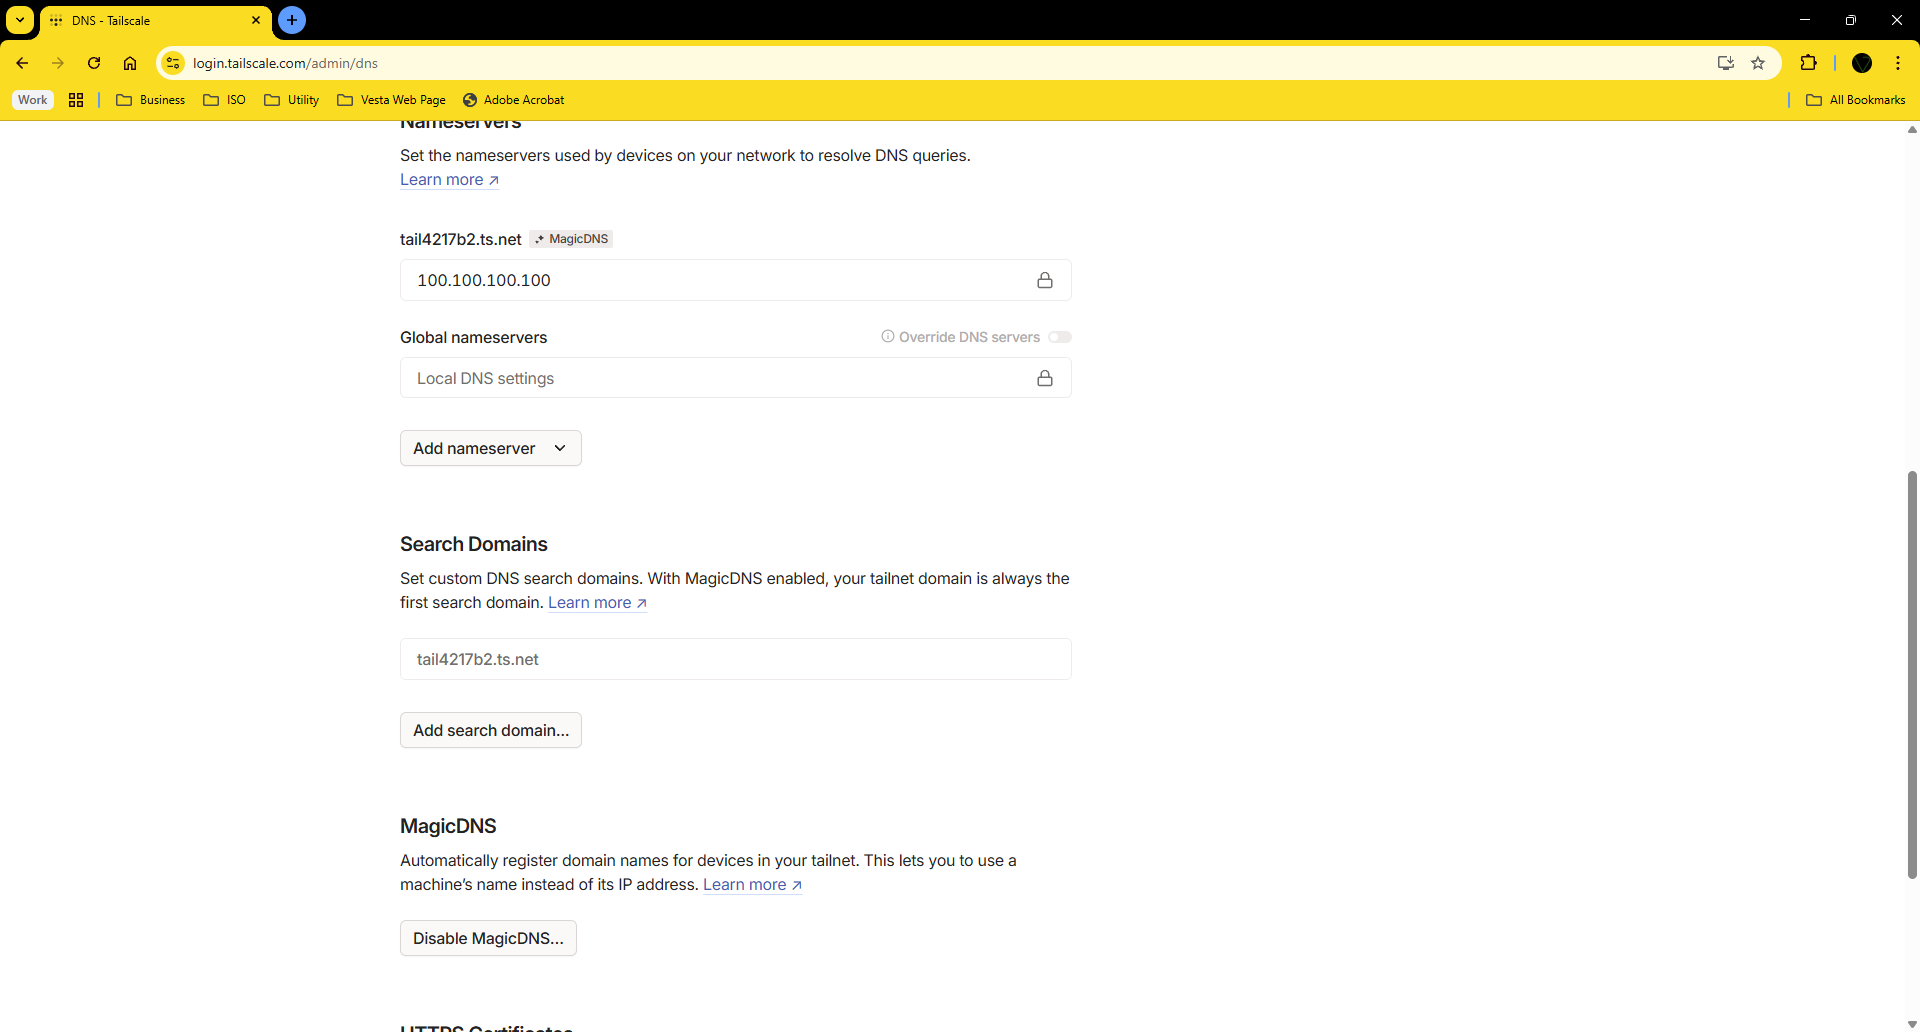Screen dimensions: 1920x1032
Task: Click lock icon in 100.100.100.100 row
Action: 1045,280
